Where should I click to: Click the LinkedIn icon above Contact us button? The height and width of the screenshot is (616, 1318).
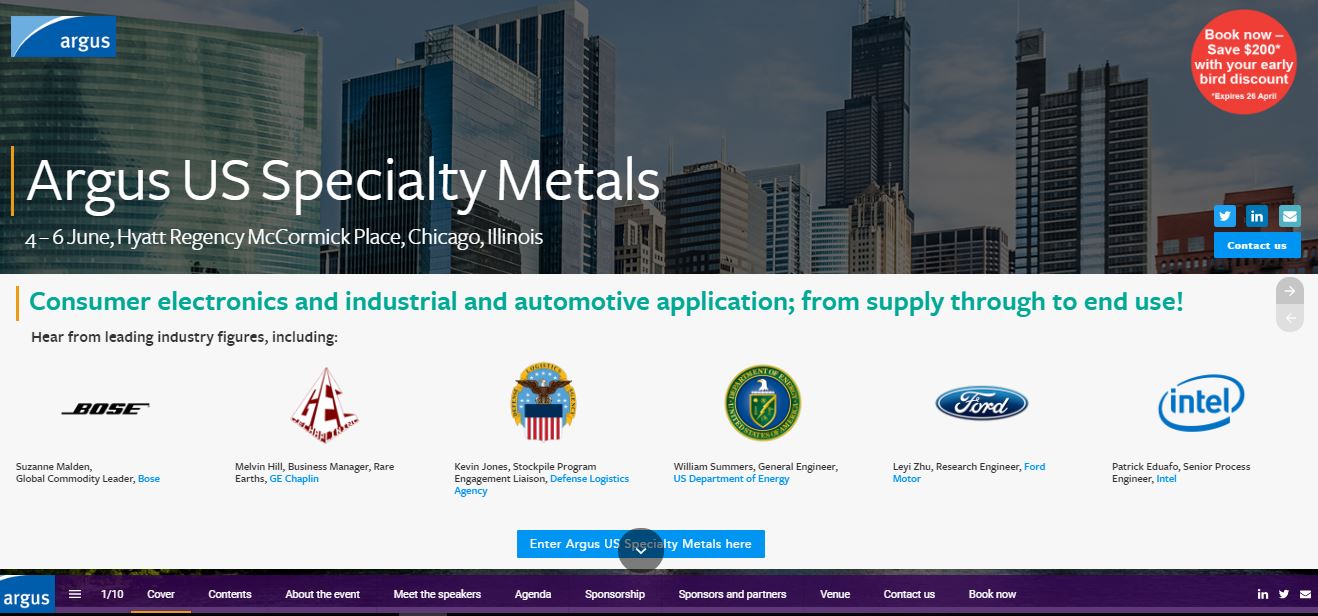coord(1257,216)
